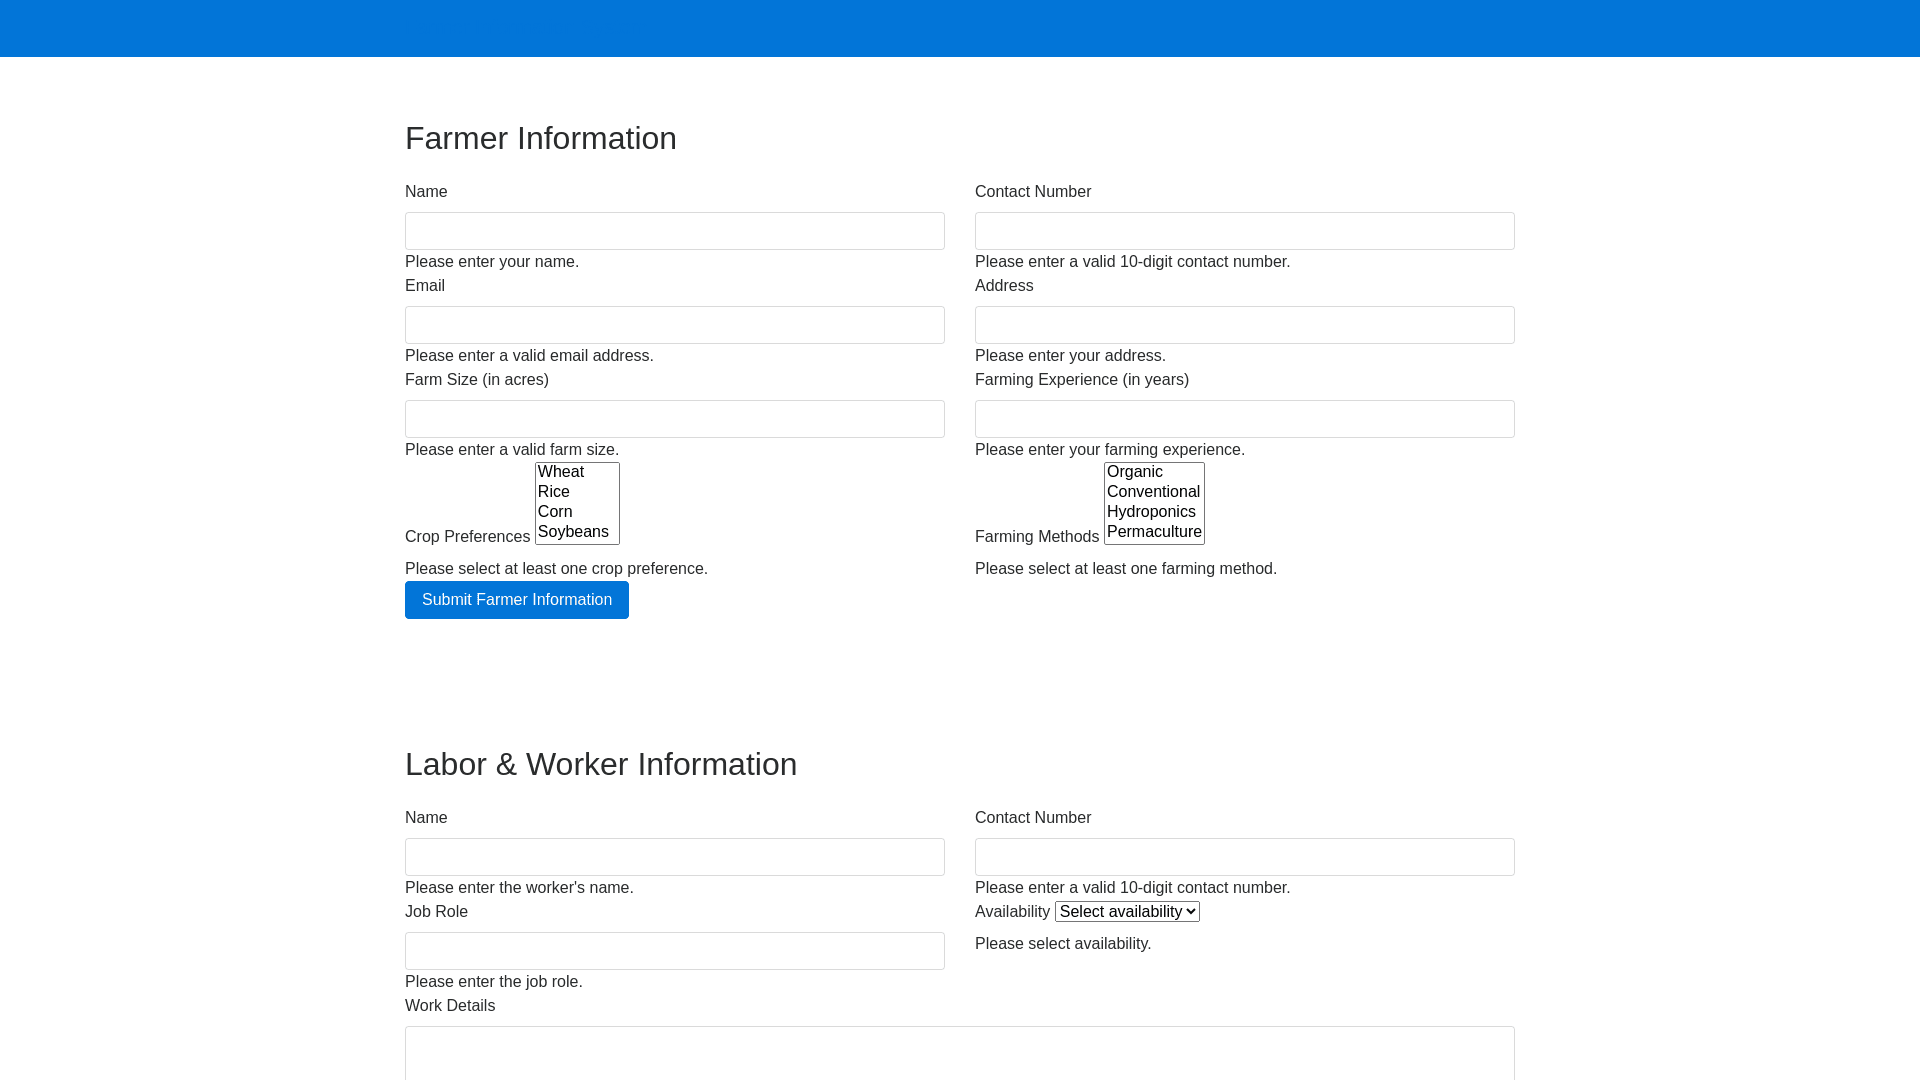Click the Farming Experience input field
The image size is (1920, 1080).
pyautogui.click(x=1244, y=419)
